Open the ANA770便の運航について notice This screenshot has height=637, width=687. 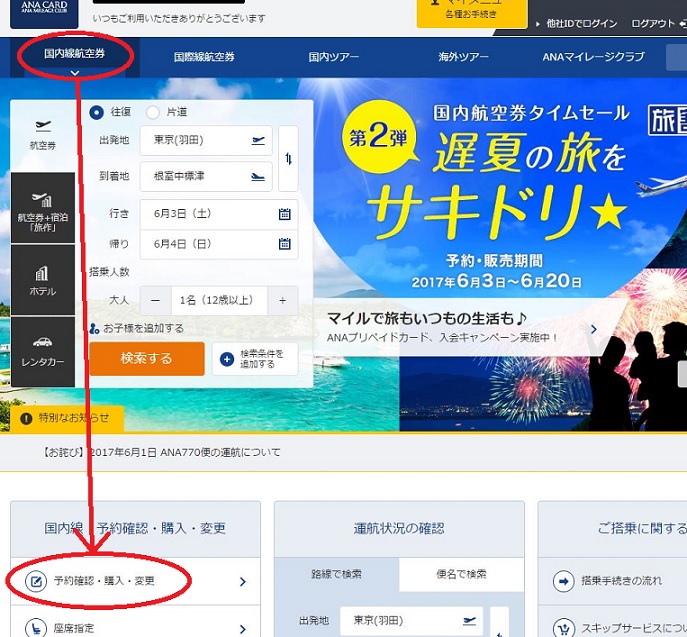click(161, 452)
